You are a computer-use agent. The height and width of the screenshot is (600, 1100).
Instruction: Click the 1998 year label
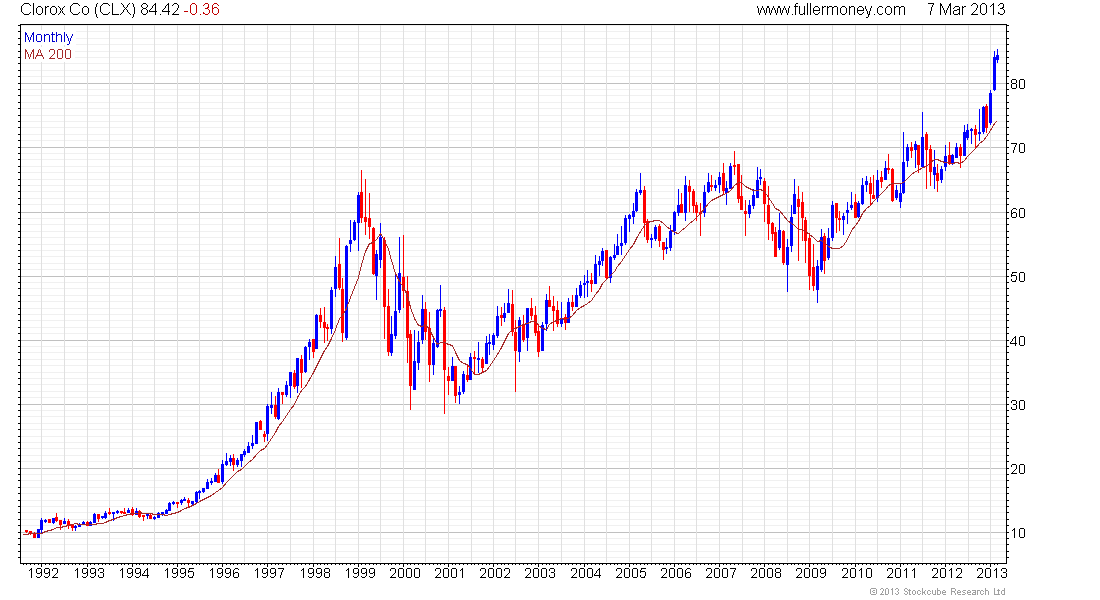[315, 573]
